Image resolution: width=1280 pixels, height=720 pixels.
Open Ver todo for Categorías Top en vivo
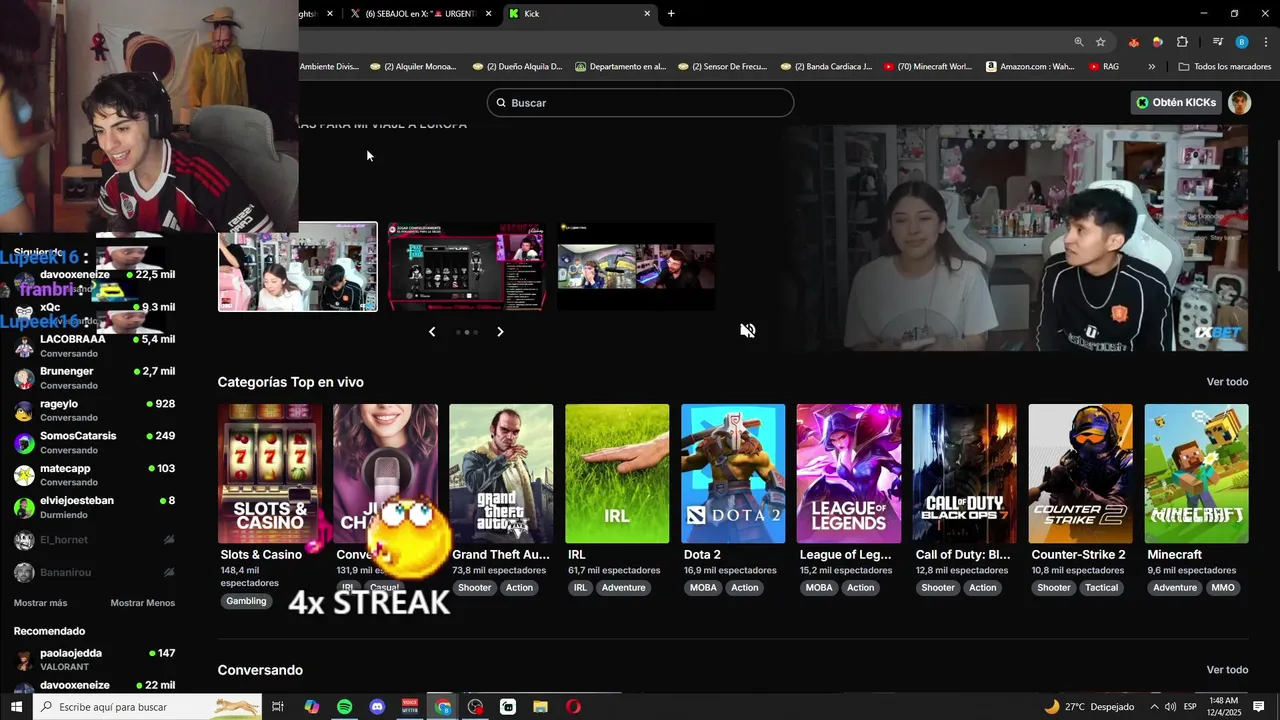click(1227, 382)
